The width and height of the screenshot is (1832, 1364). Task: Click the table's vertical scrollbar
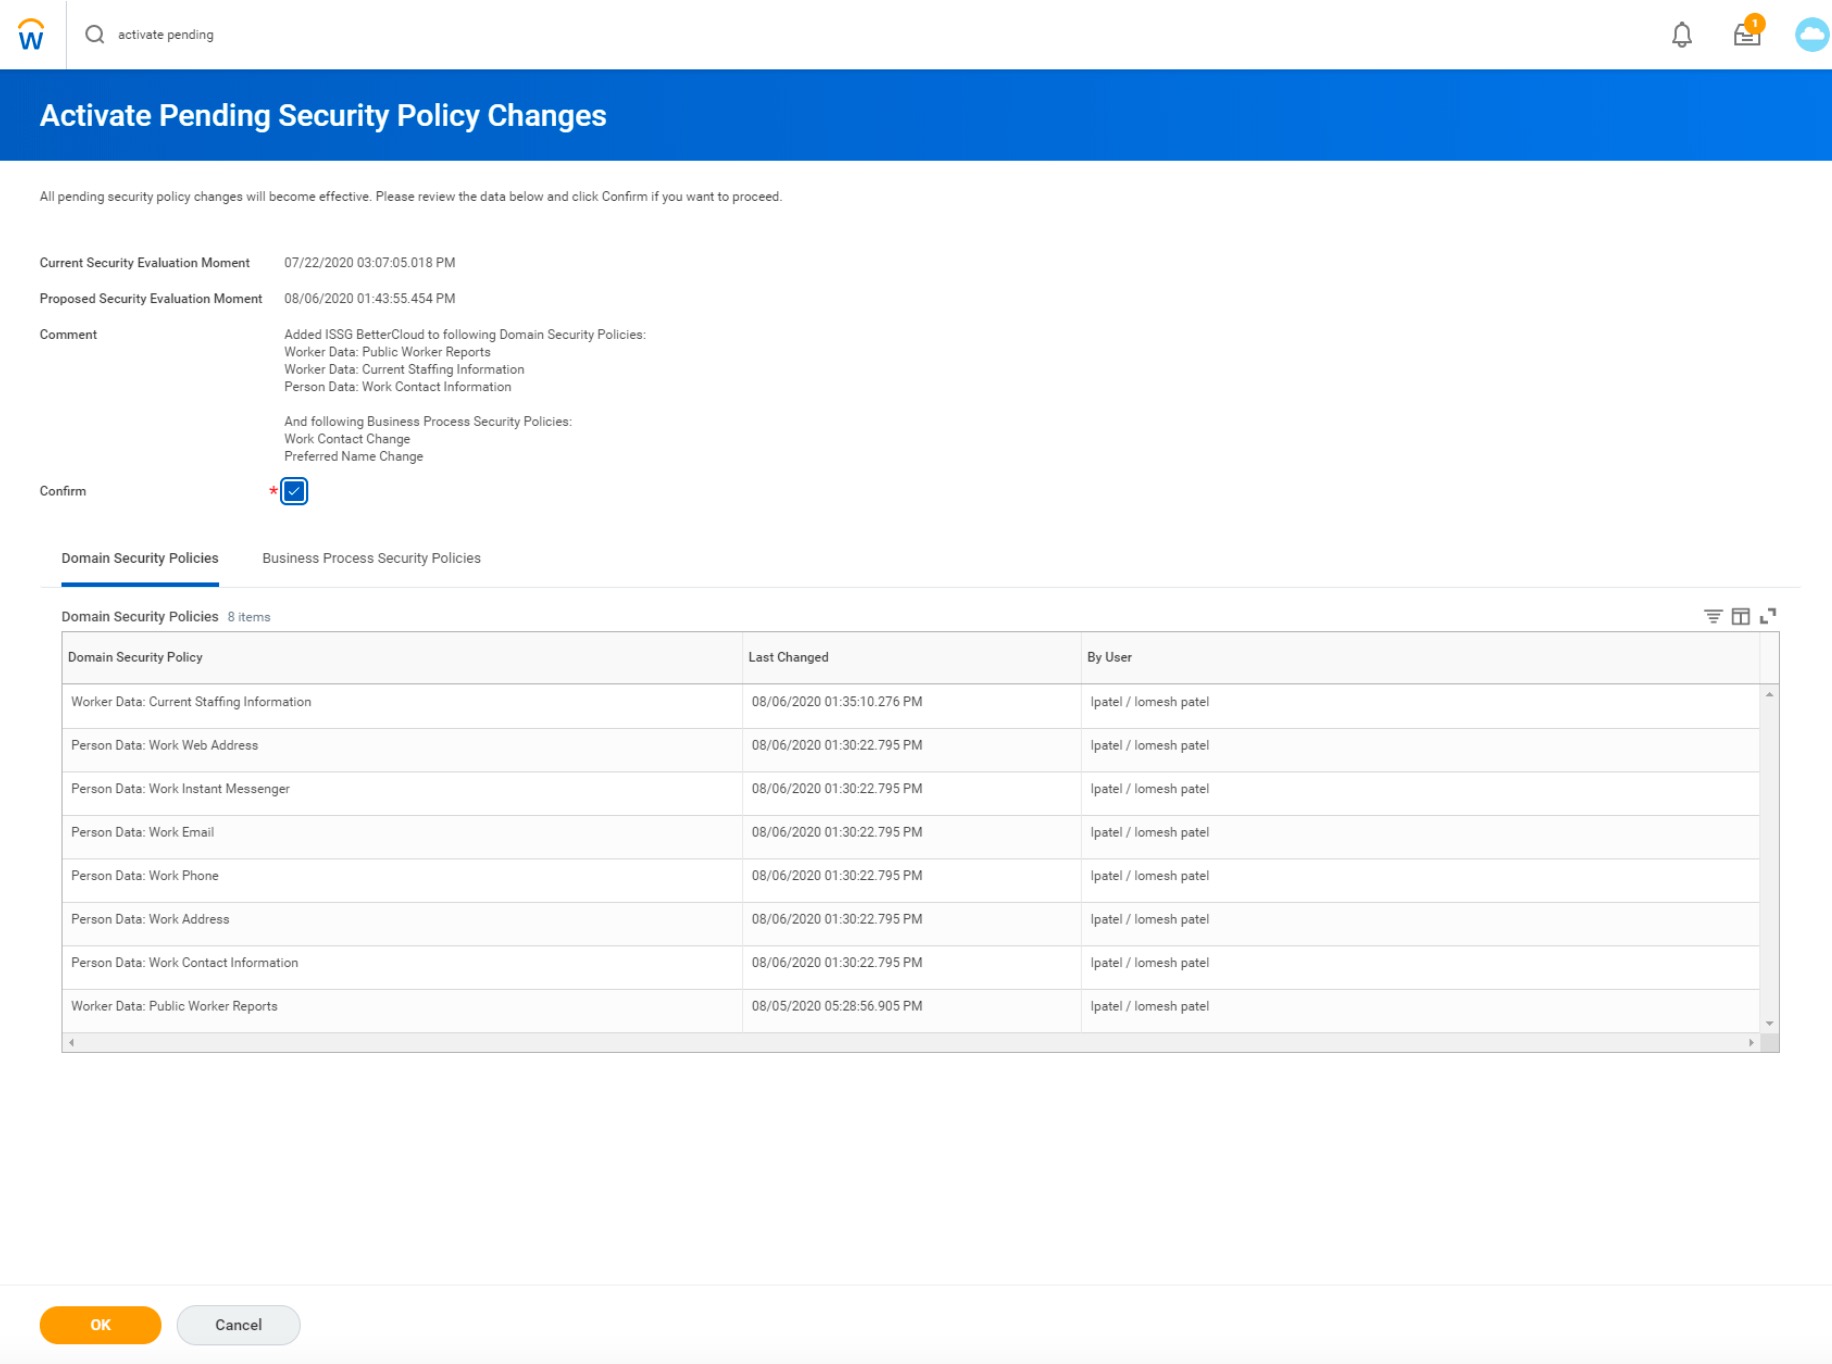coord(1769,855)
